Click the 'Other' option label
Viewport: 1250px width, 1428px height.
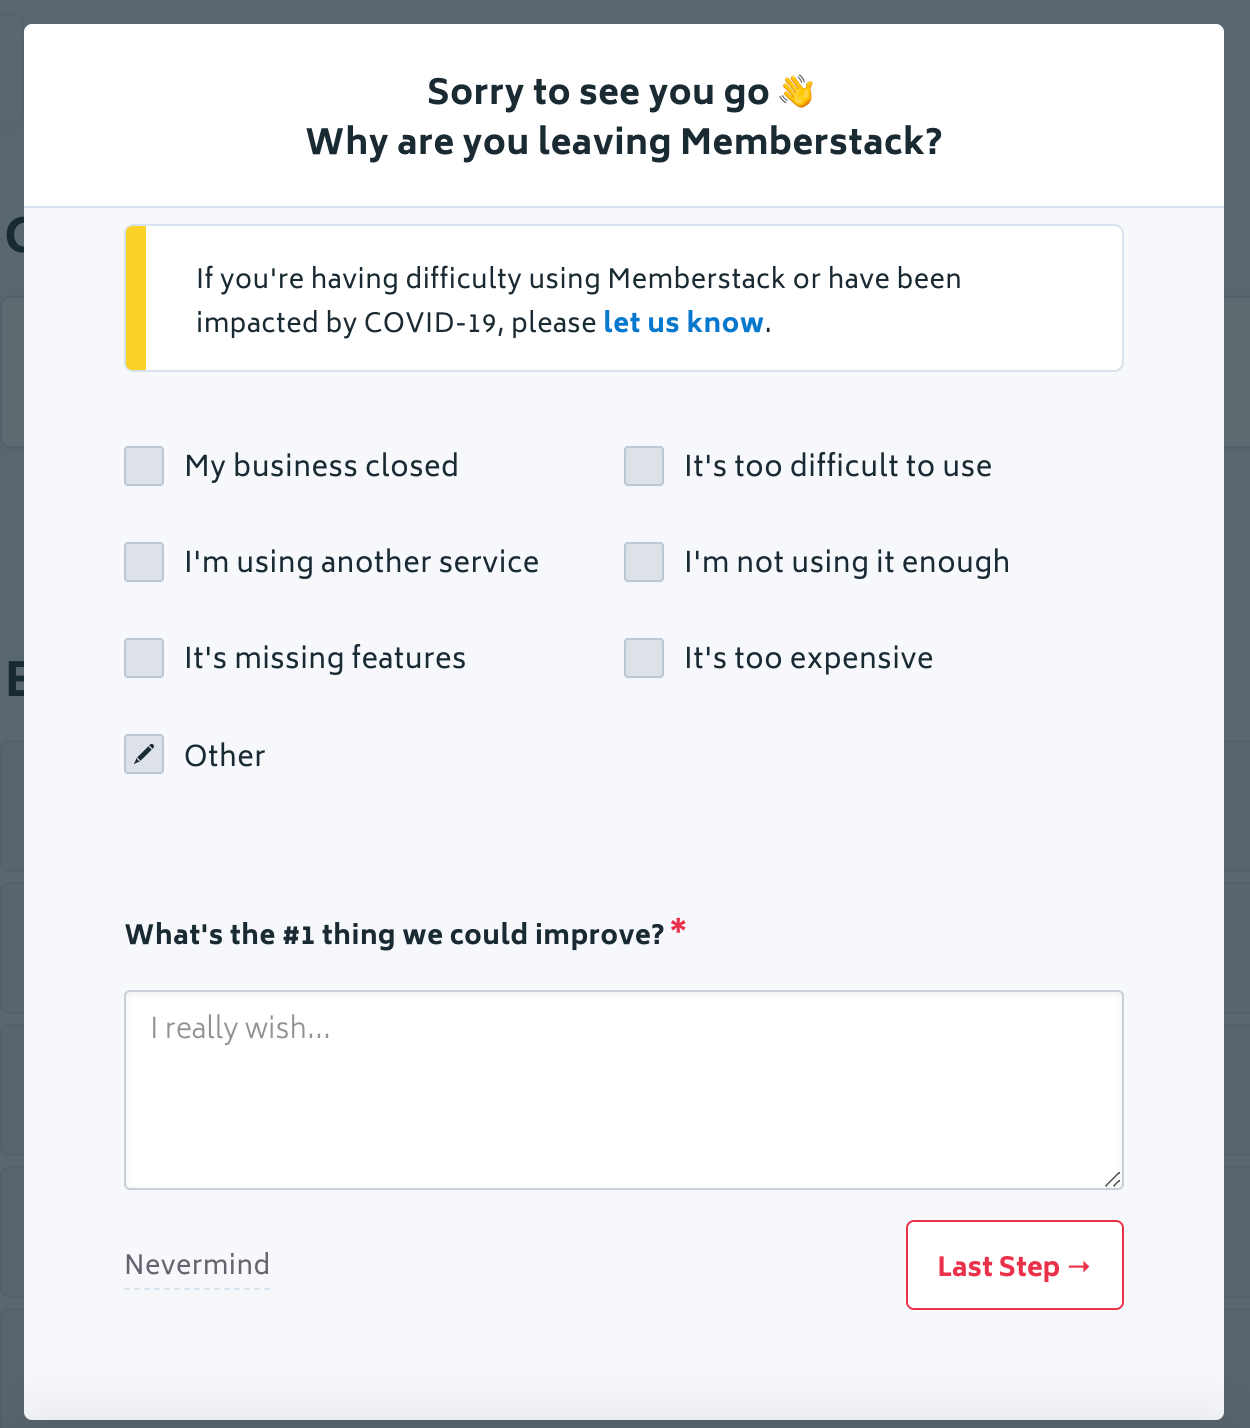click(x=225, y=755)
